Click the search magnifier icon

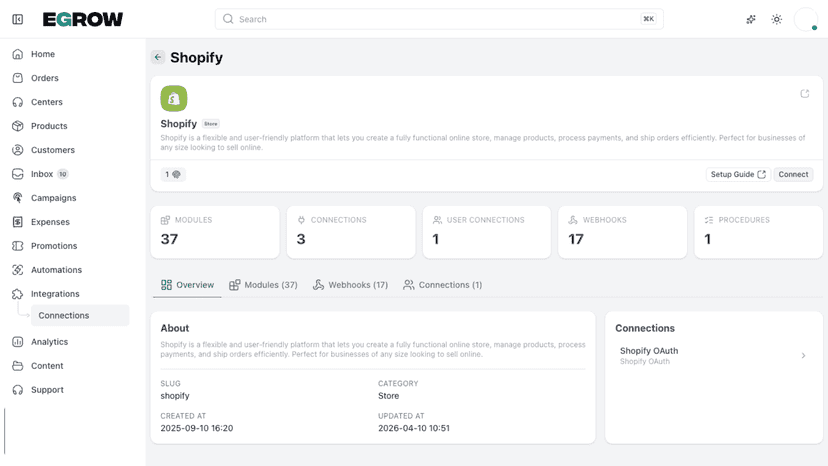[x=228, y=19]
